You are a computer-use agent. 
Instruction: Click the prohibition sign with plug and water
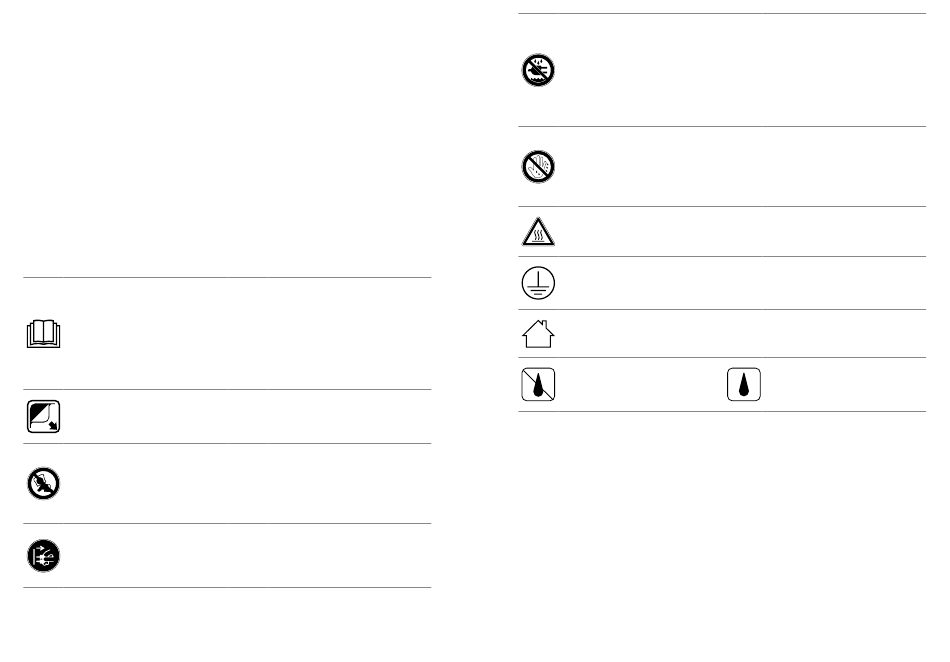point(538,70)
